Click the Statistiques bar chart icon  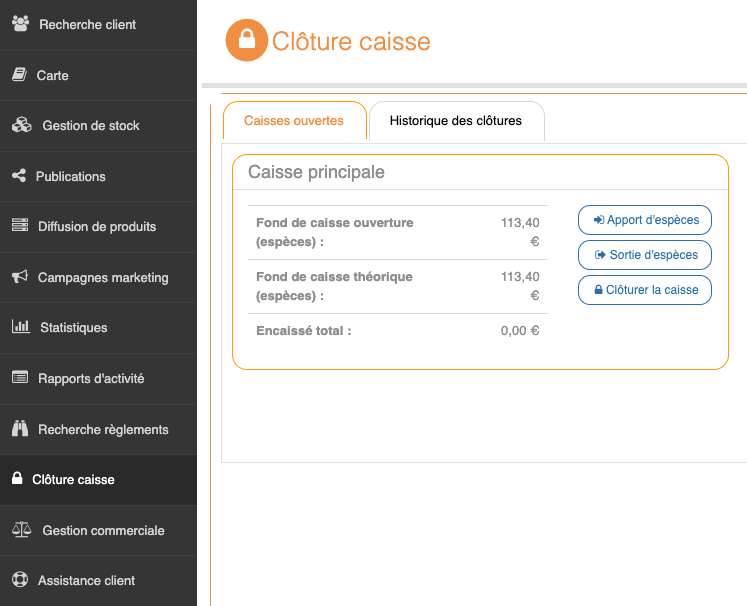point(20,327)
